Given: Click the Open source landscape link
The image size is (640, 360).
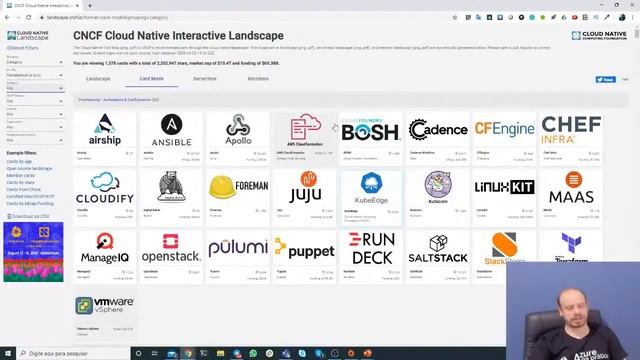Looking at the screenshot, I should tap(29, 169).
